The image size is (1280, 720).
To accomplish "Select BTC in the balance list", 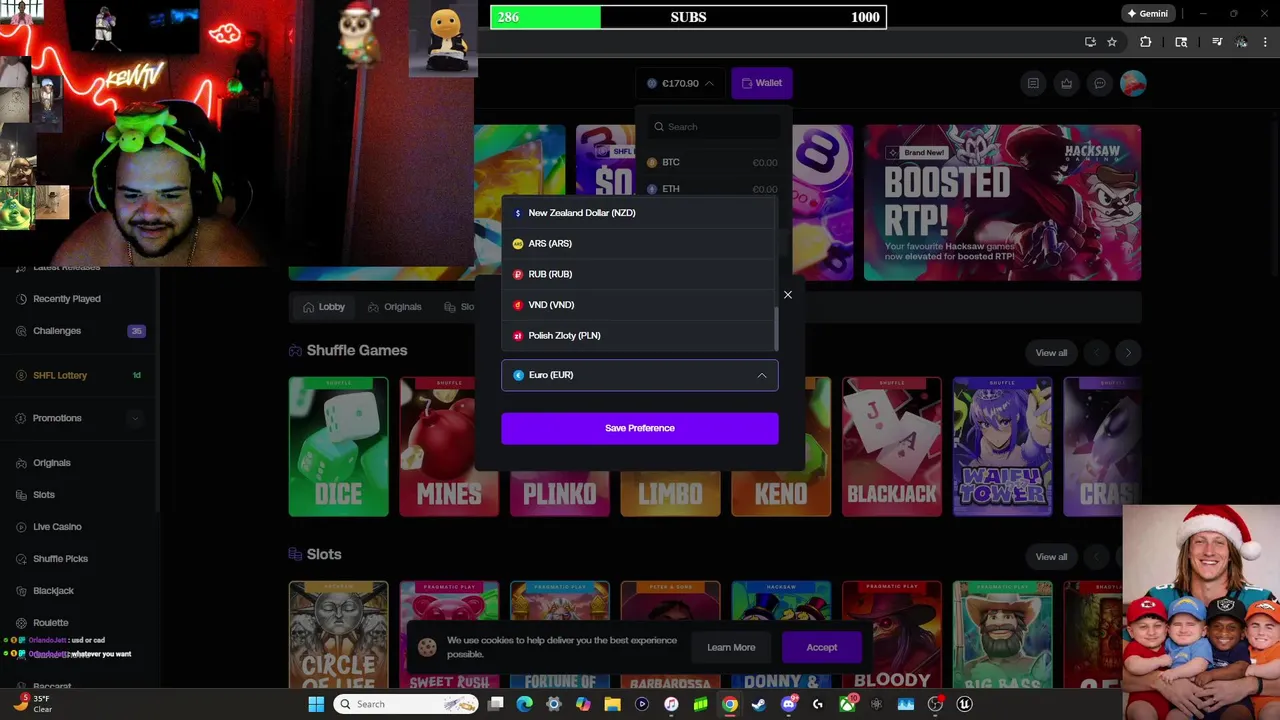I will pos(712,162).
